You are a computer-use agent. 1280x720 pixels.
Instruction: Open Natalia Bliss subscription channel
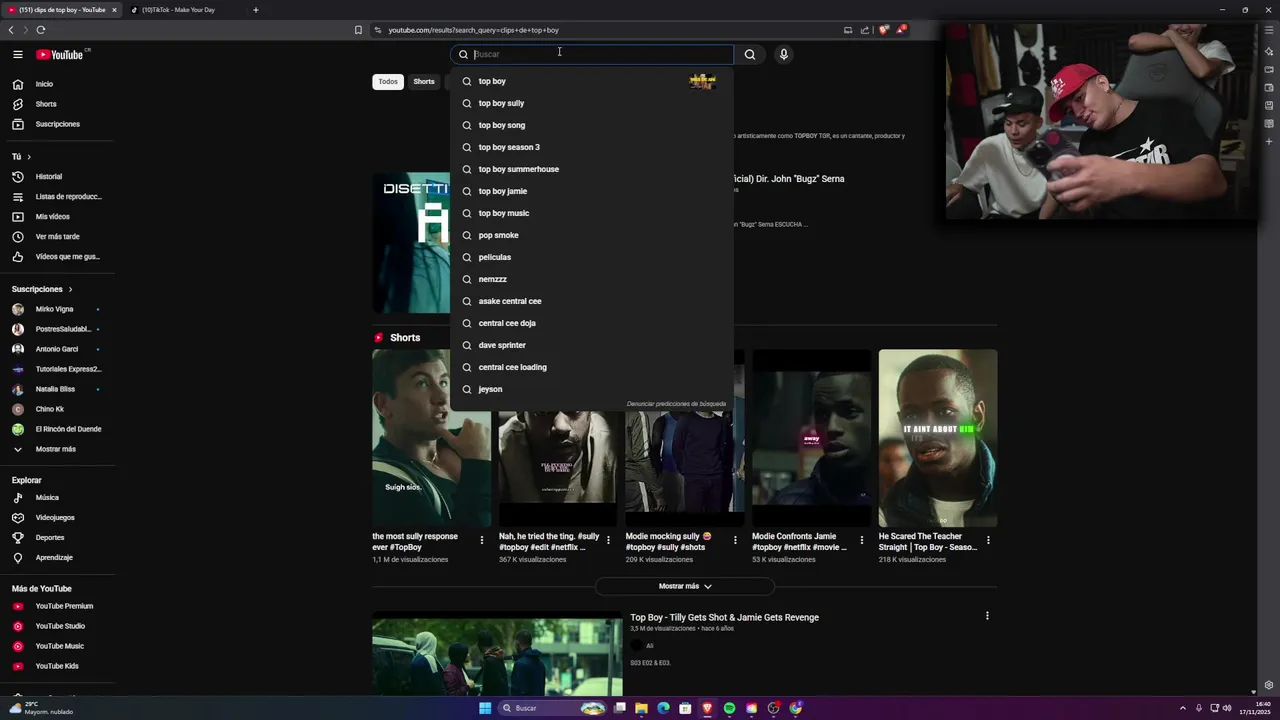(57, 389)
